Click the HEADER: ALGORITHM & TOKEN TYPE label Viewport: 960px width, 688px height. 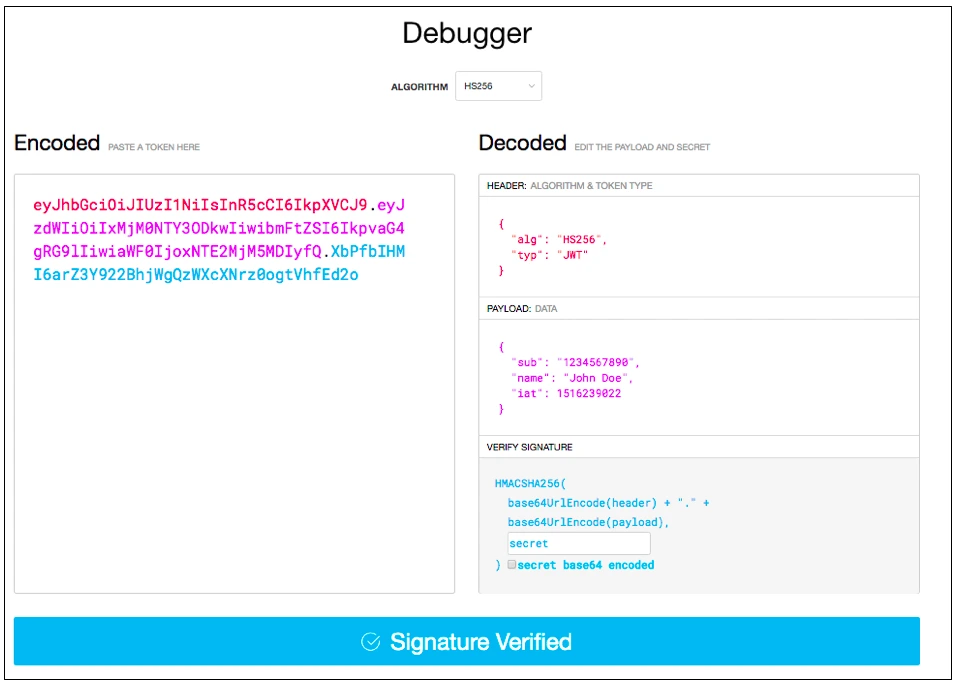(569, 185)
